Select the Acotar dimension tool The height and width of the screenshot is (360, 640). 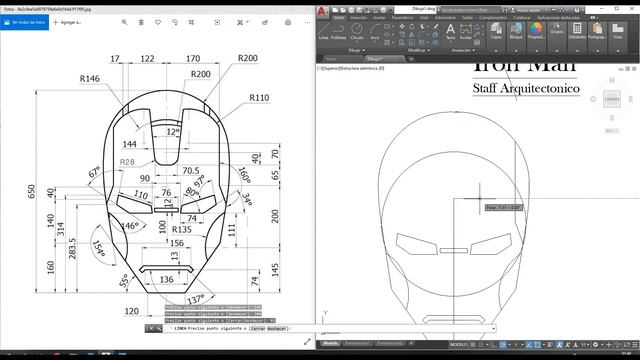tap(466, 31)
